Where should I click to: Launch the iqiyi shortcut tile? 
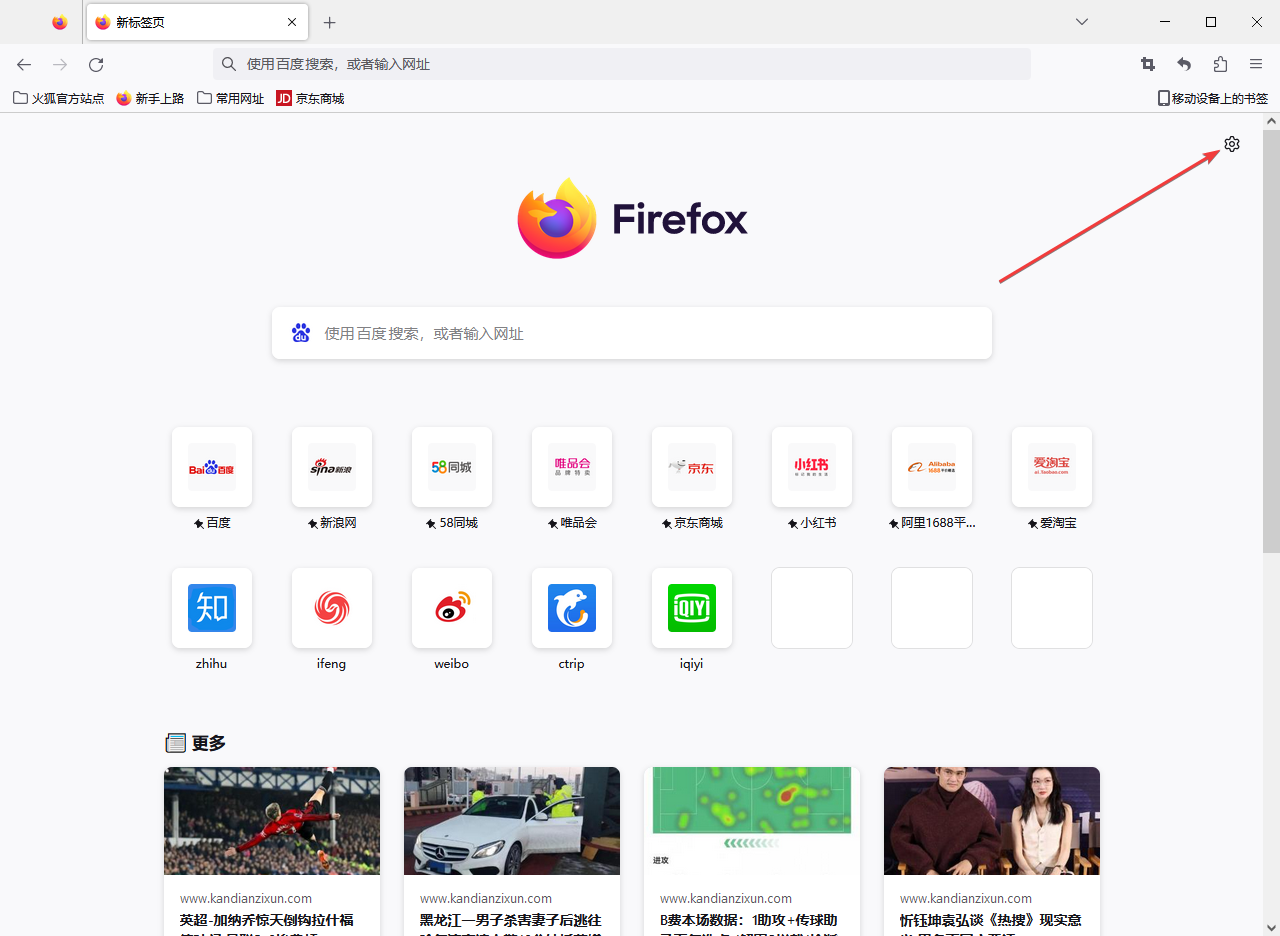click(691, 607)
